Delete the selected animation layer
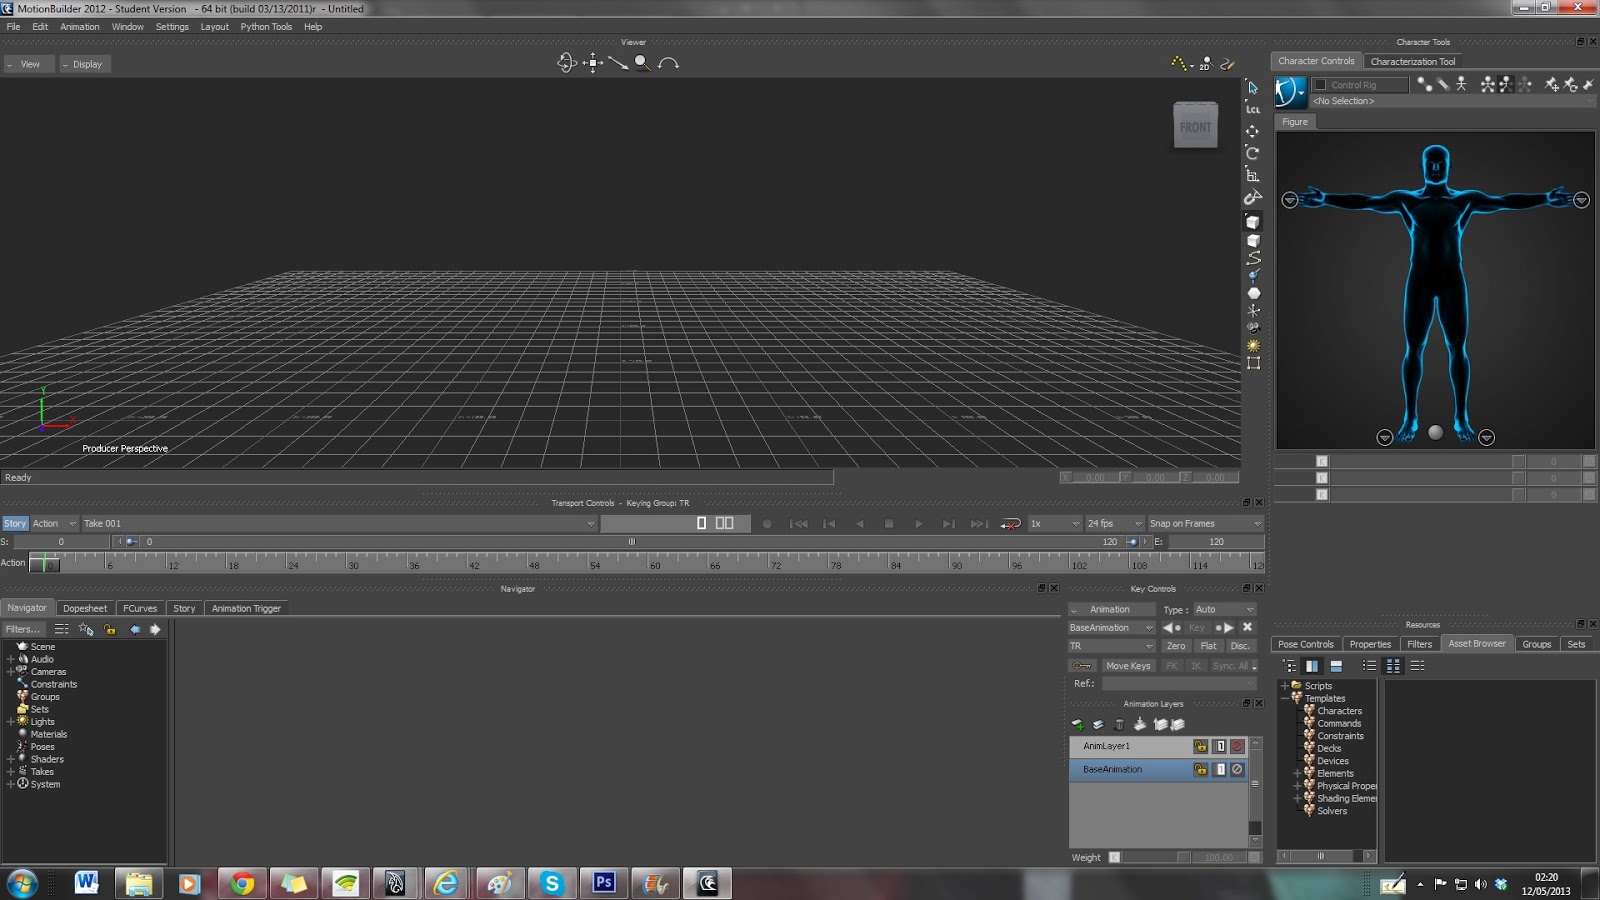Image resolution: width=1600 pixels, height=900 pixels. coord(1120,723)
